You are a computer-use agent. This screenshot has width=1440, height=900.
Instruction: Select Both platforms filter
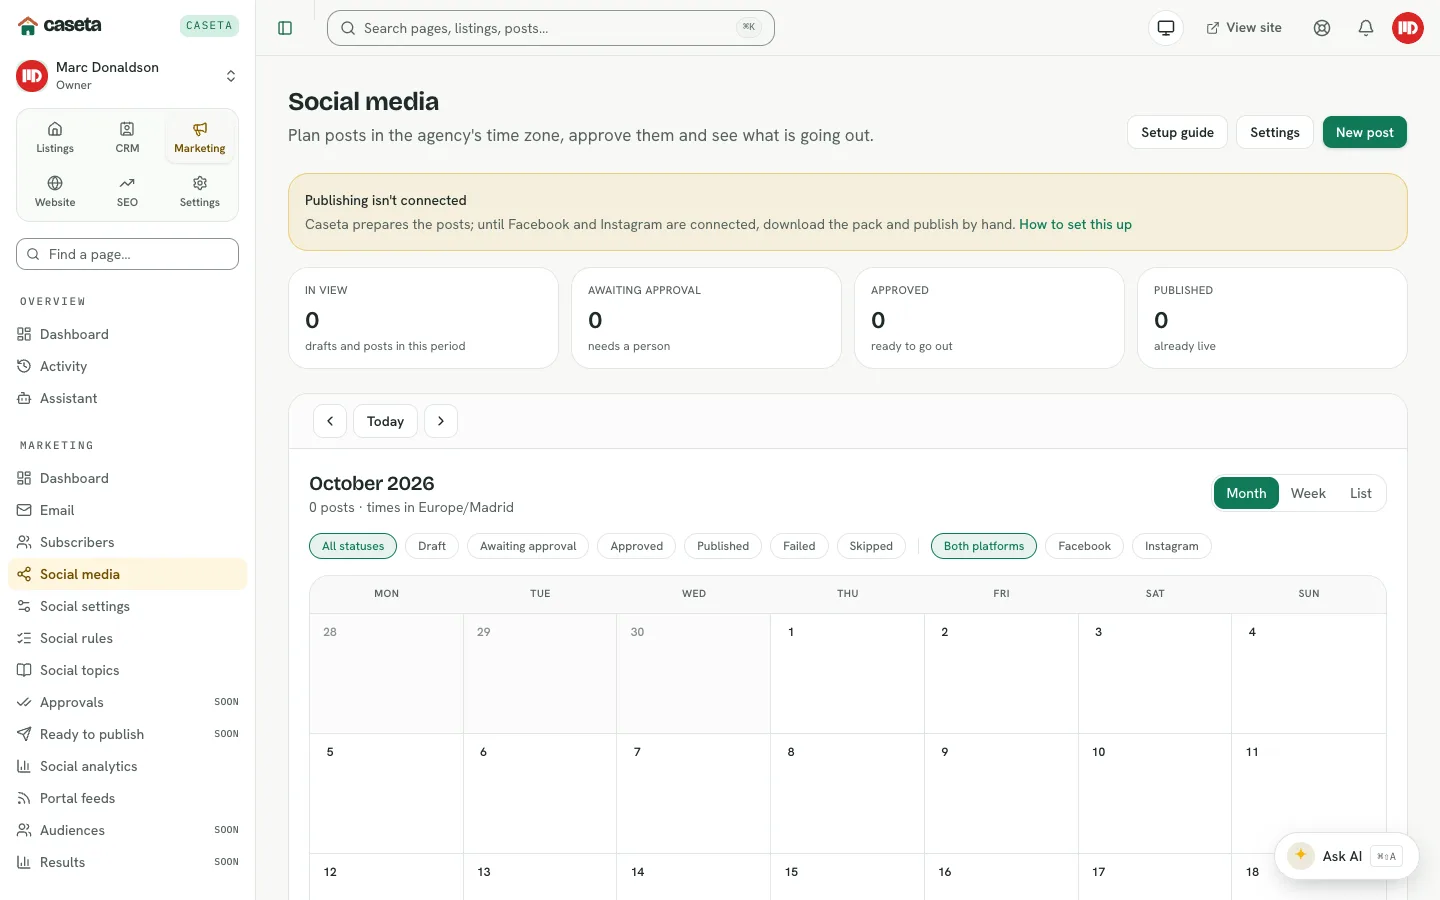[x=984, y=546]
